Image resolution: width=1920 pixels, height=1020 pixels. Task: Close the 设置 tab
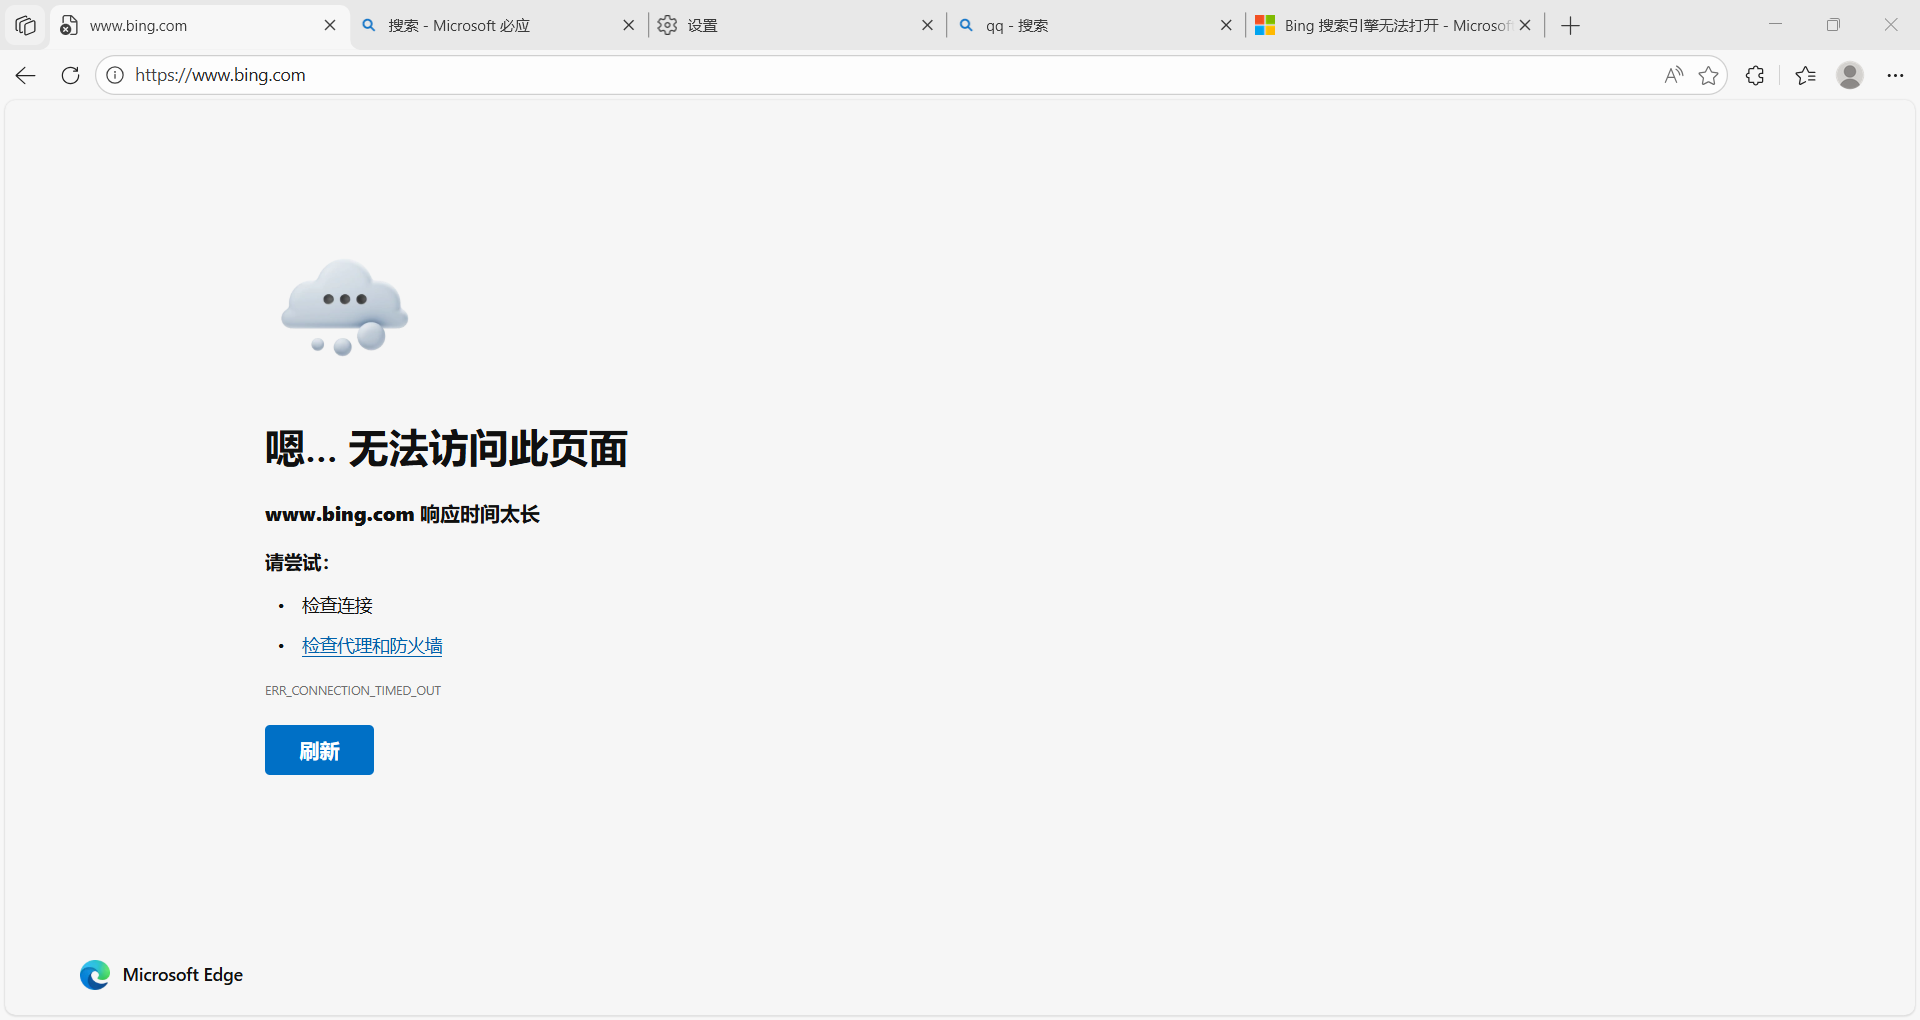[x=927, y=26]
